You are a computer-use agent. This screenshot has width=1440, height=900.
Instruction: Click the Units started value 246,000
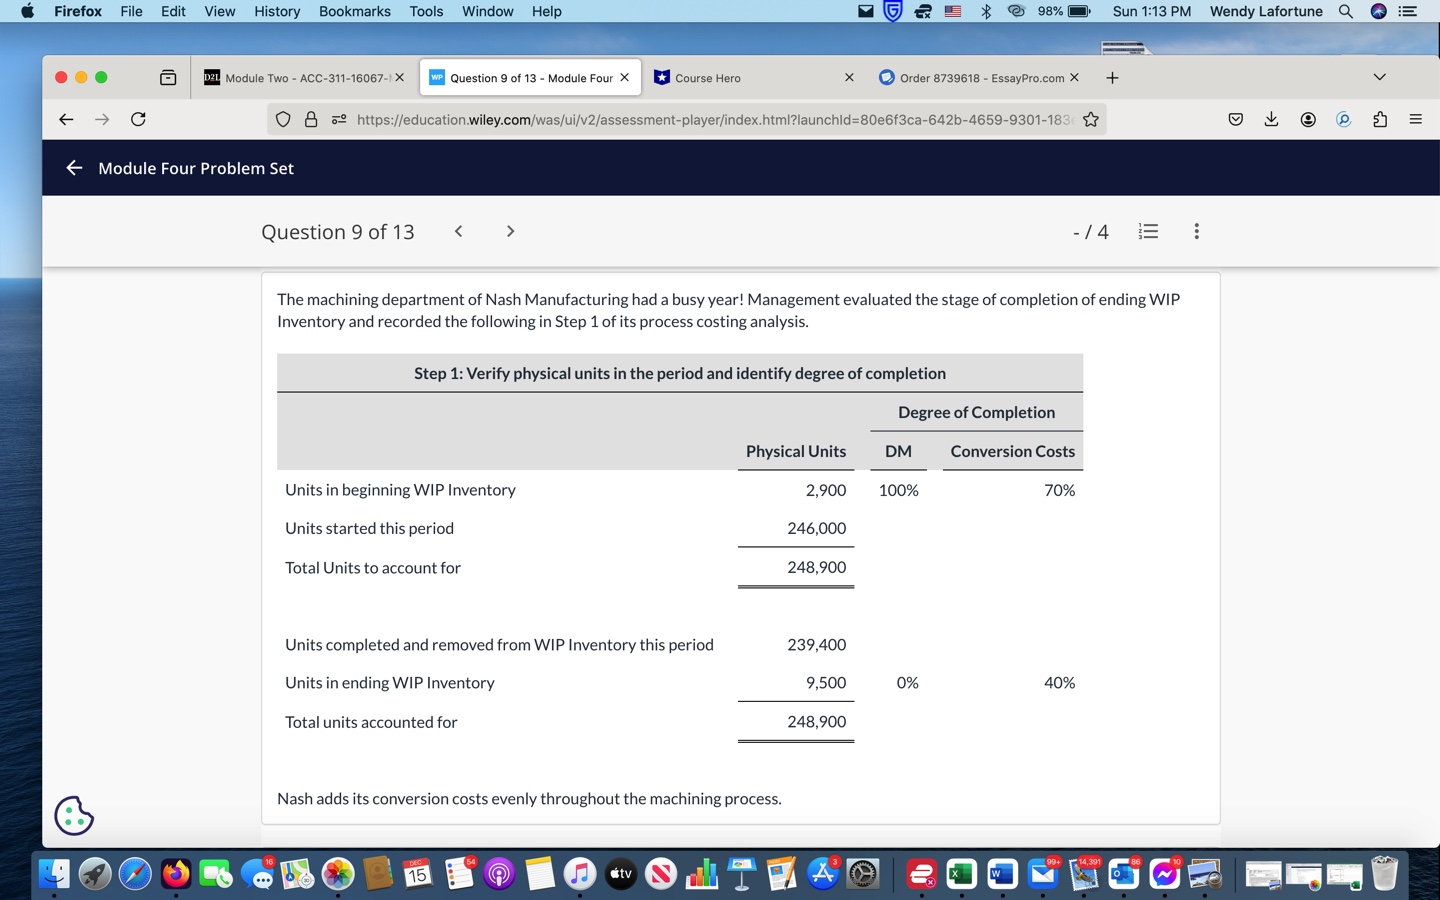click(x=816, y=528)
